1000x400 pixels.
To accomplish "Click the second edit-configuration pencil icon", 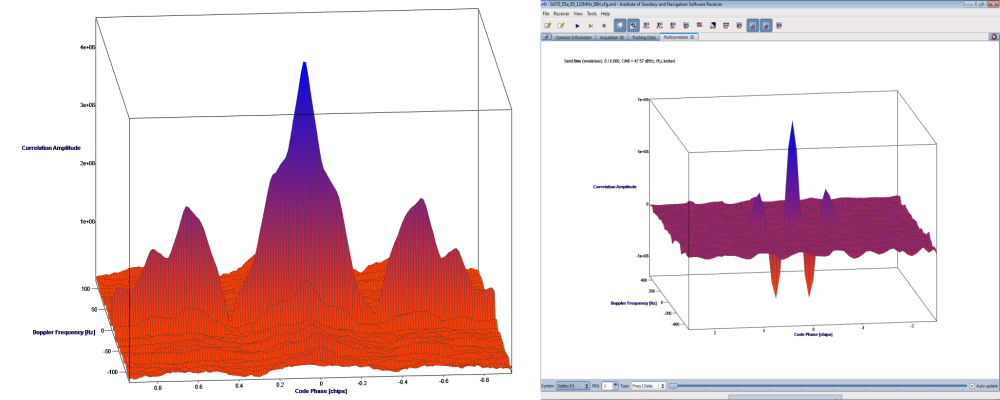I will tap(561, 26).
